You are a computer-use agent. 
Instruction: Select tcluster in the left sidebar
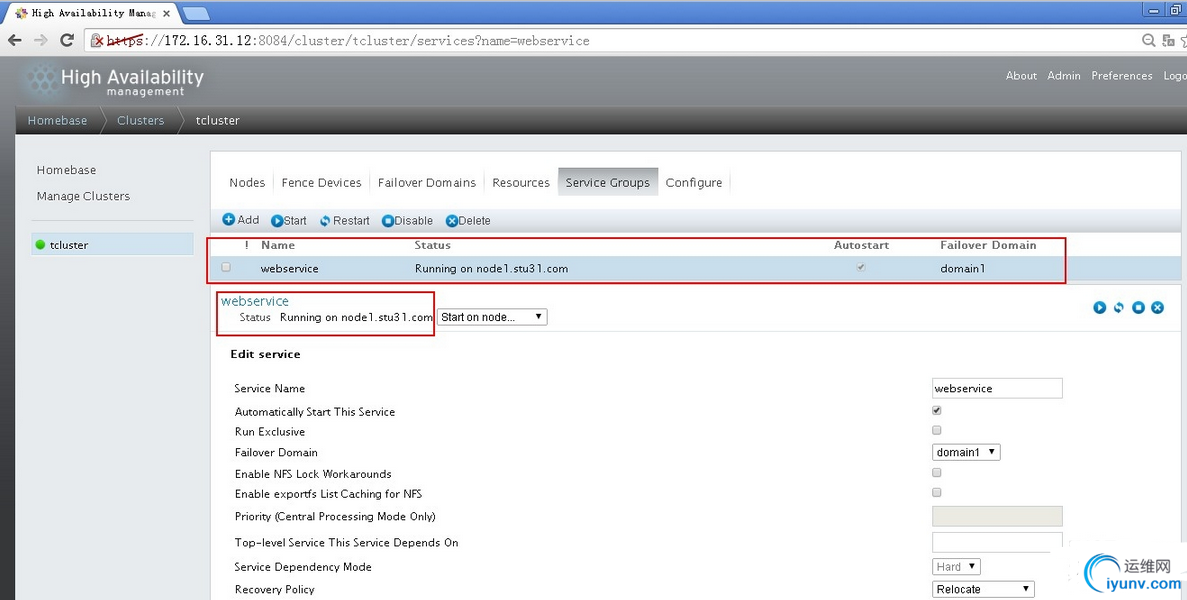113,244
